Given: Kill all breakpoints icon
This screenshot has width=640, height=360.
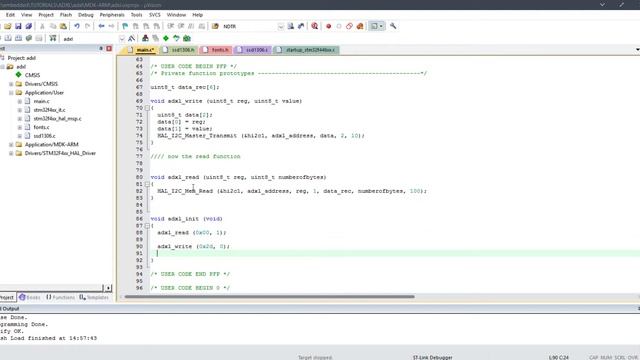Looking at the screenshot, I should click(x=360, y=26).
